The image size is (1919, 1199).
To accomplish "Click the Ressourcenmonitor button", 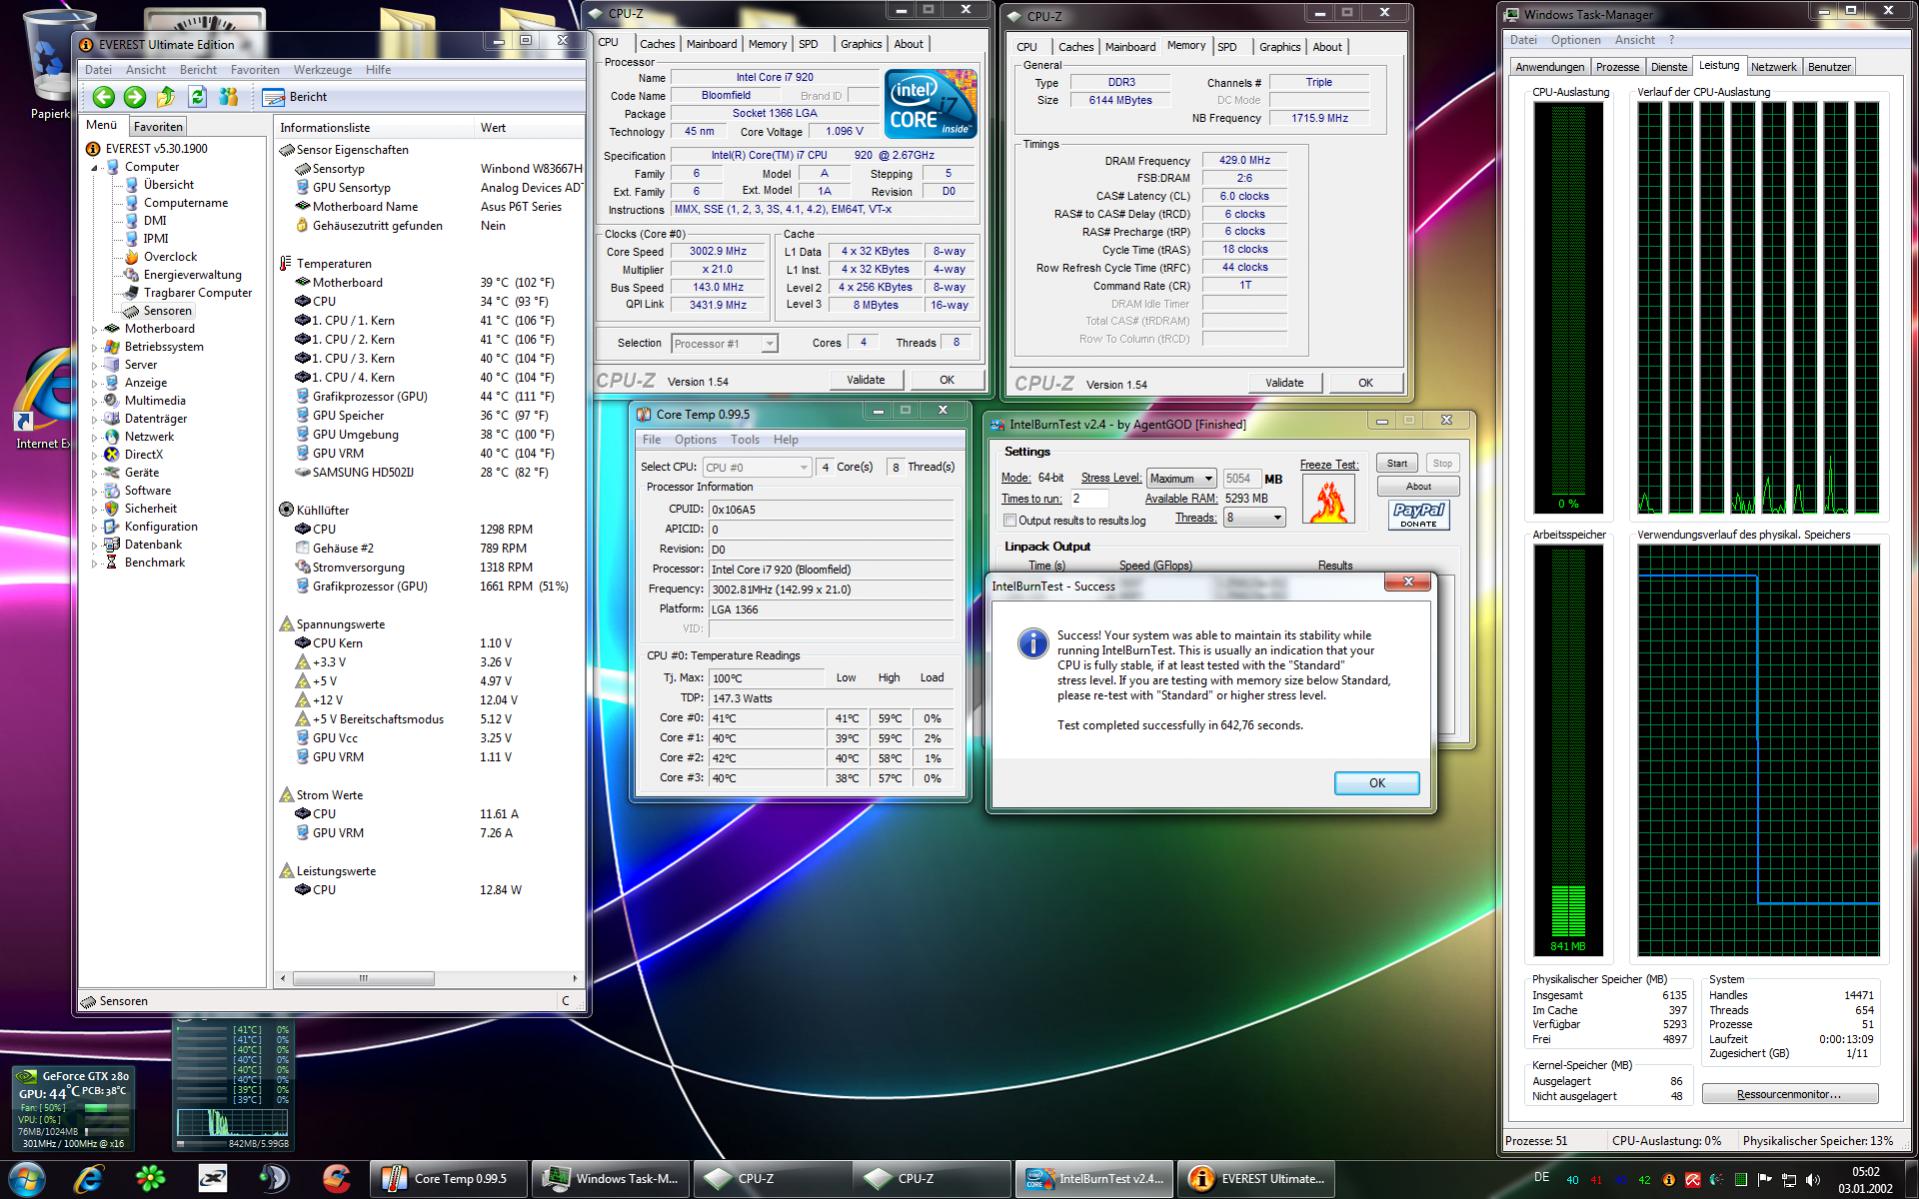I will click(1789, 1094).
